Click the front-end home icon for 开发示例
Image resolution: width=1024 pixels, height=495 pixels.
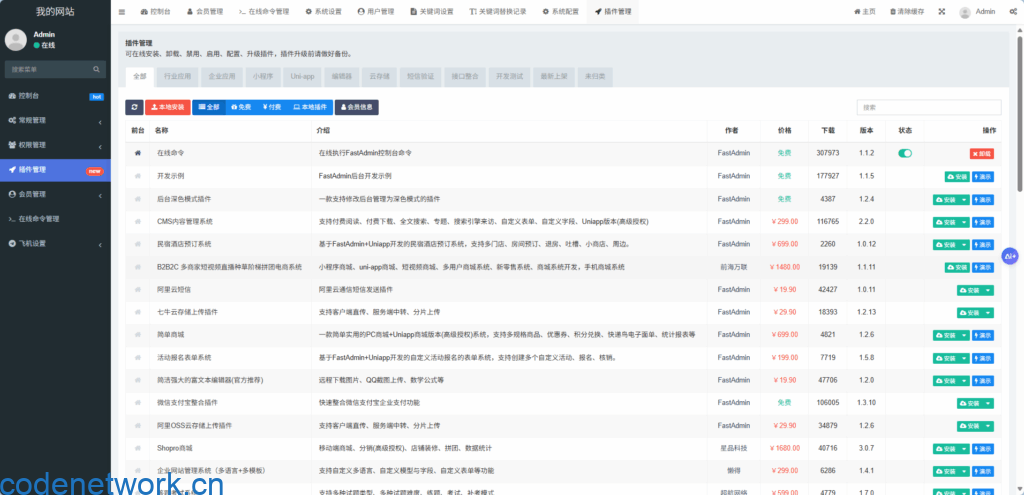[x=137, y=176]
